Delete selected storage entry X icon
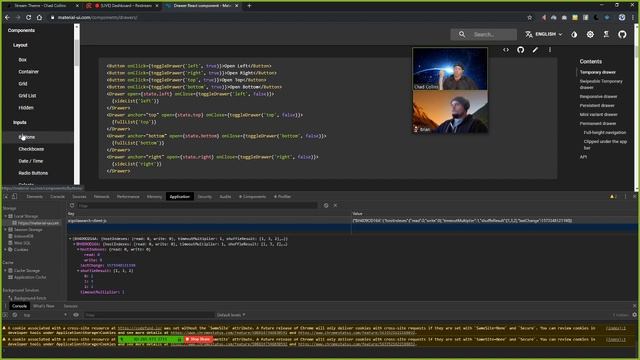This screenshot has width=640, height=360. tap(336, 206)
